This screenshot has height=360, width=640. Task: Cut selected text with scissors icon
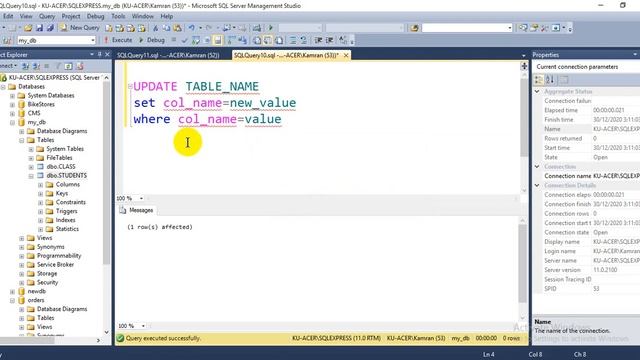pyautogui.click(x=155, y=28)
